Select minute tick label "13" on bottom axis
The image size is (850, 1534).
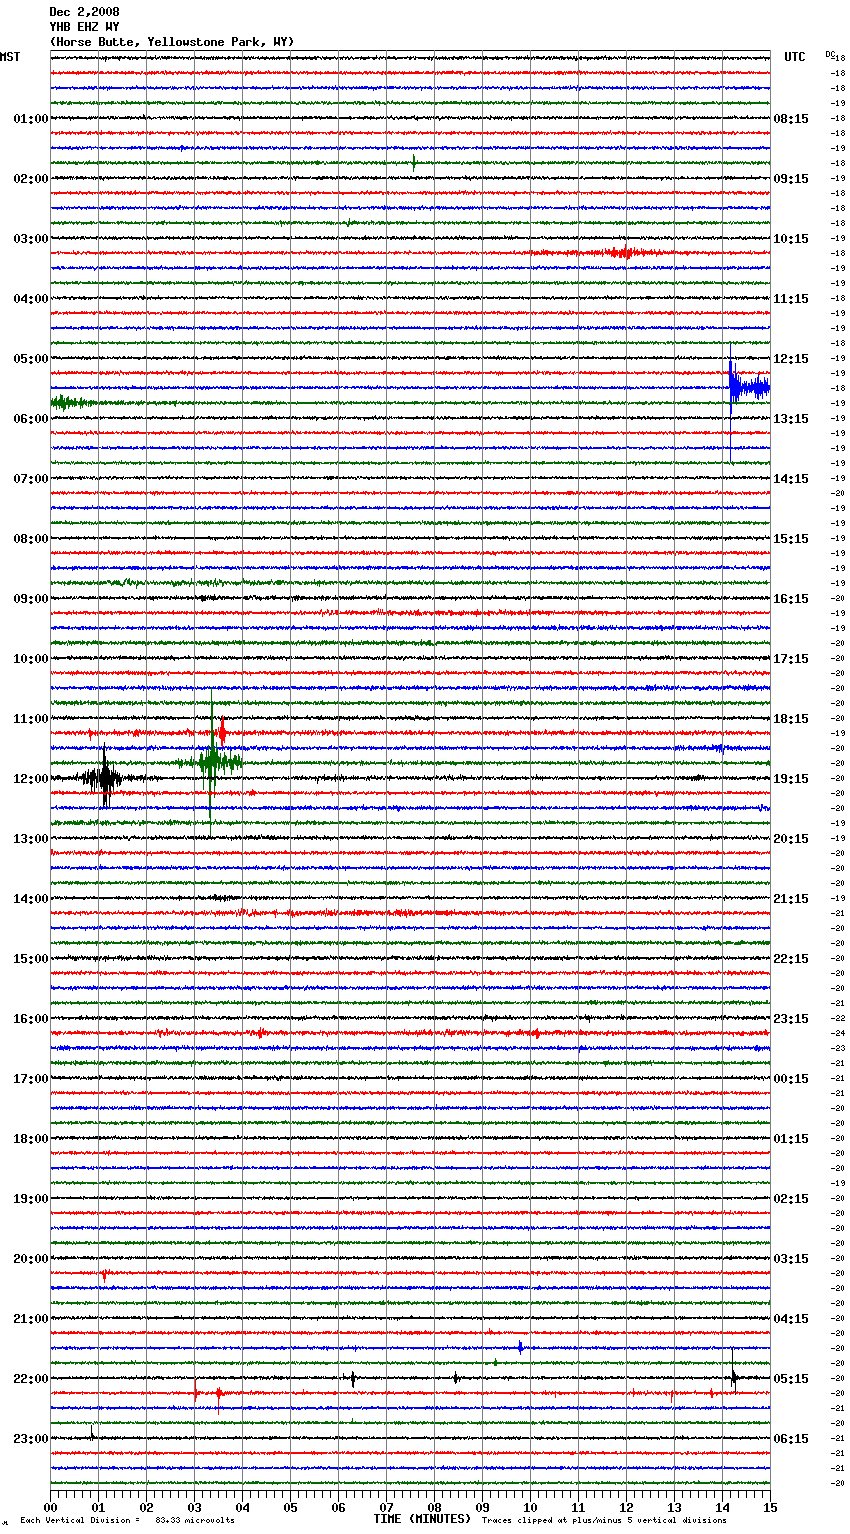(674, 1507)
